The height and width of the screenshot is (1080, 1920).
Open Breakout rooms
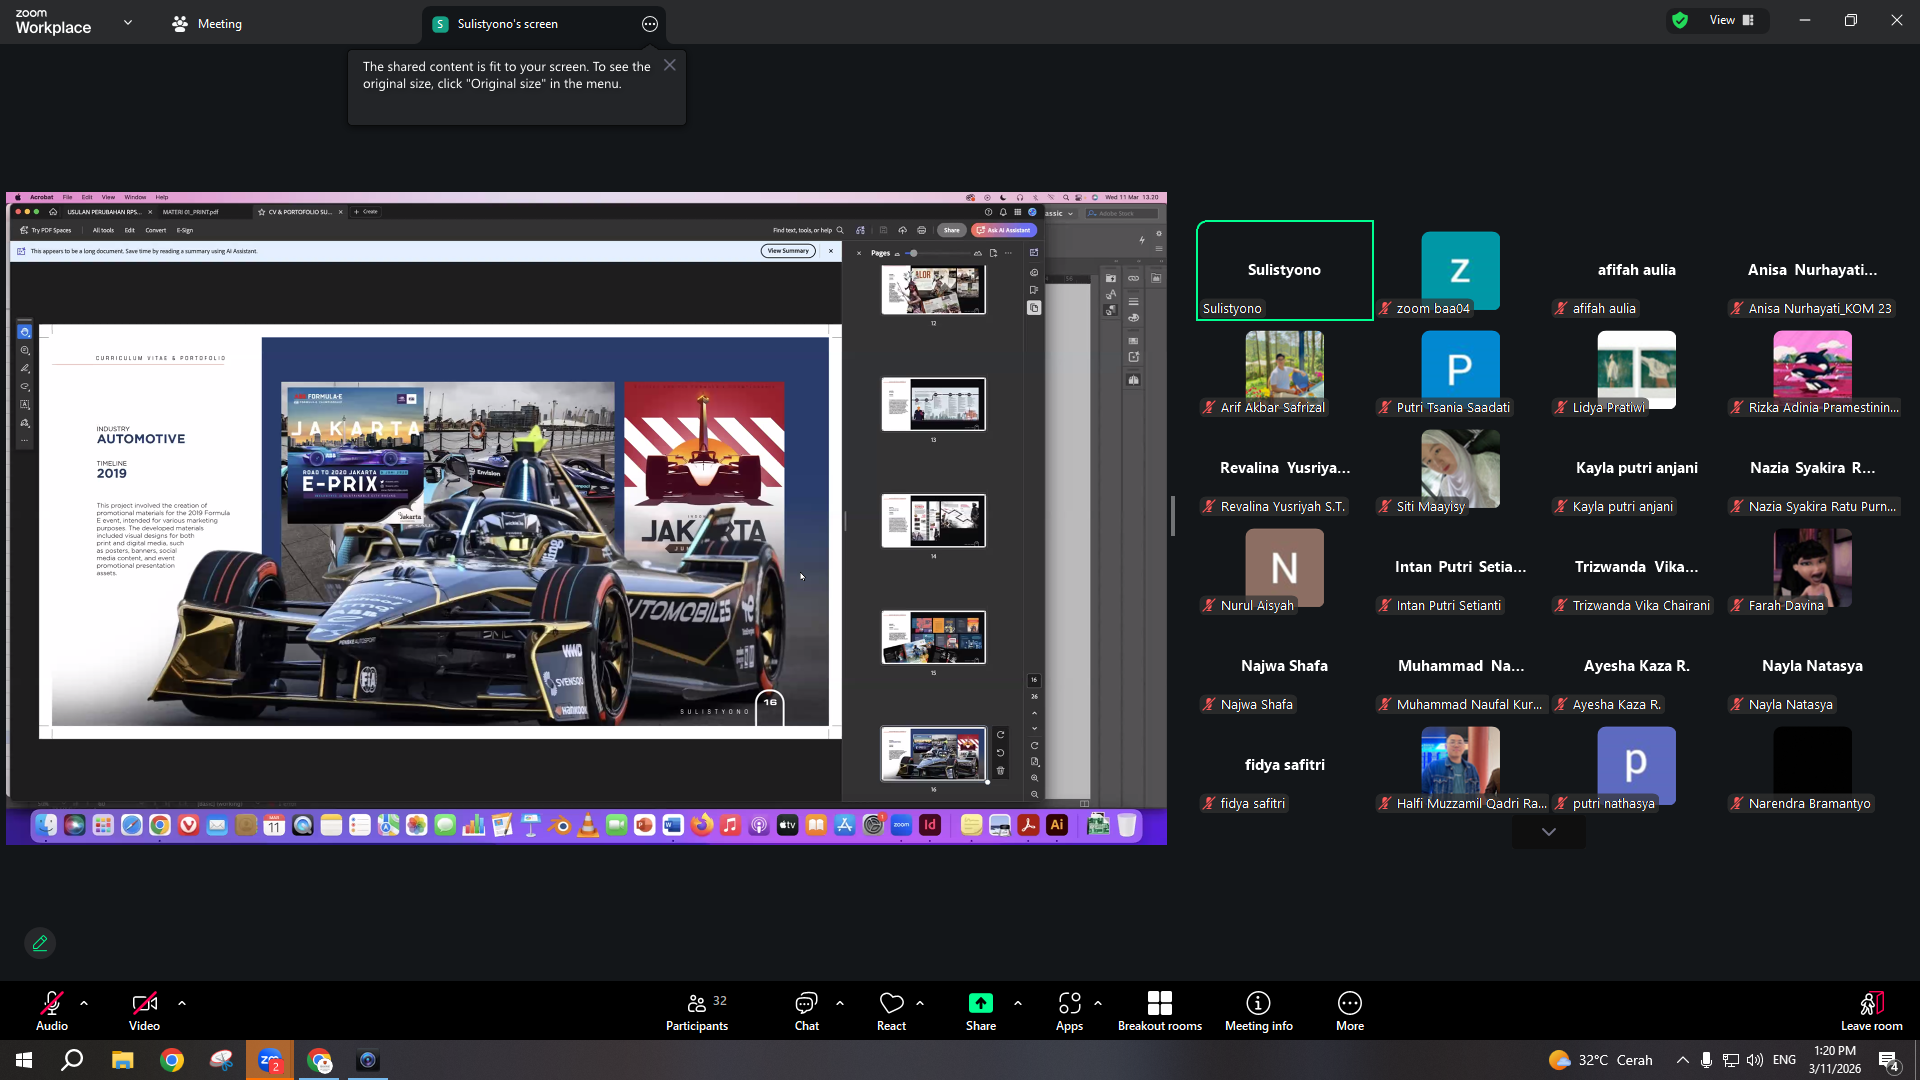(1160, 1012)
